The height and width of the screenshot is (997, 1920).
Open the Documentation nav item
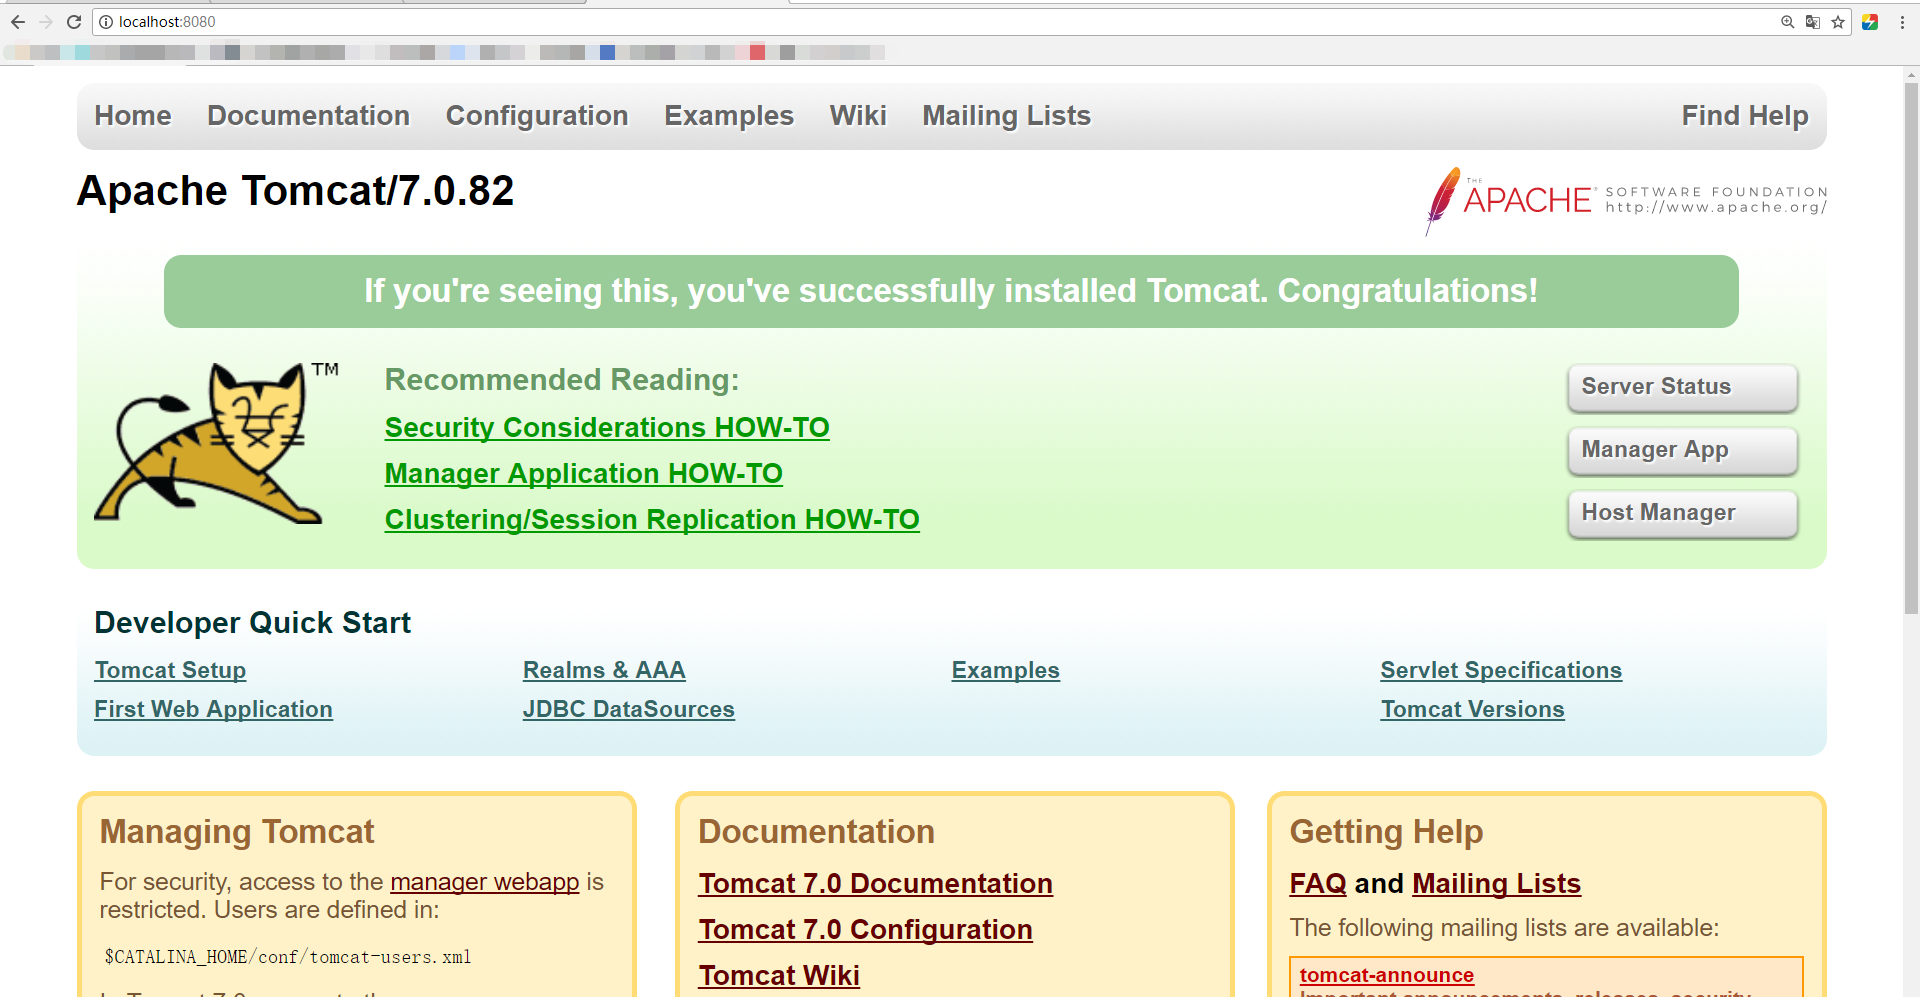308,116
